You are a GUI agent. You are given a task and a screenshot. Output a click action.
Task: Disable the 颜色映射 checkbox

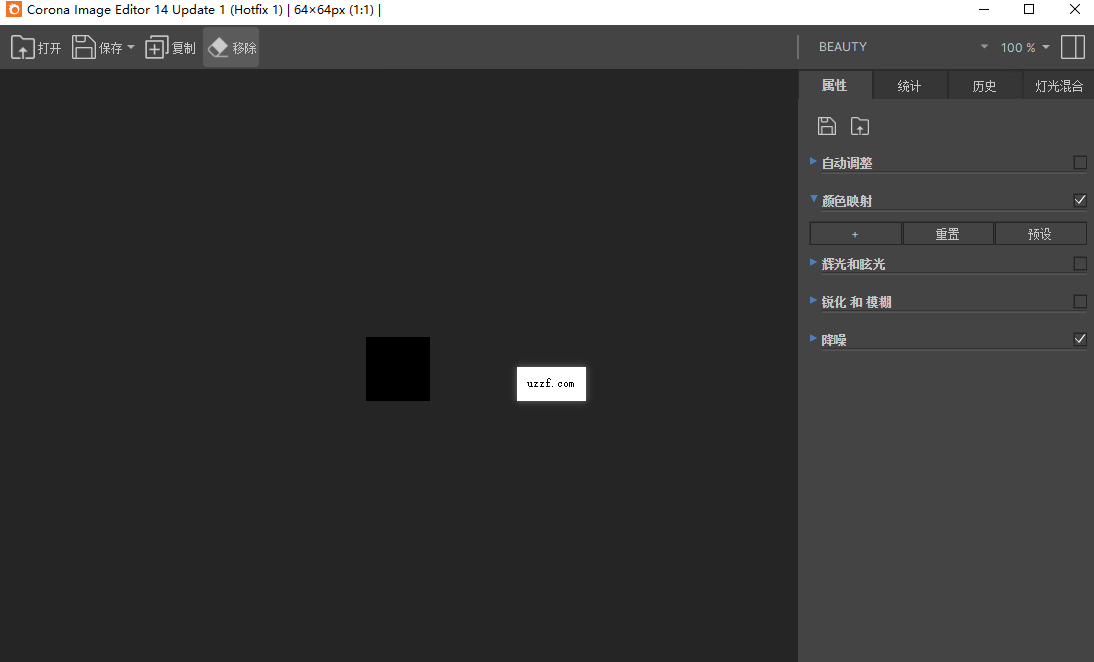tap(1080, 200)
